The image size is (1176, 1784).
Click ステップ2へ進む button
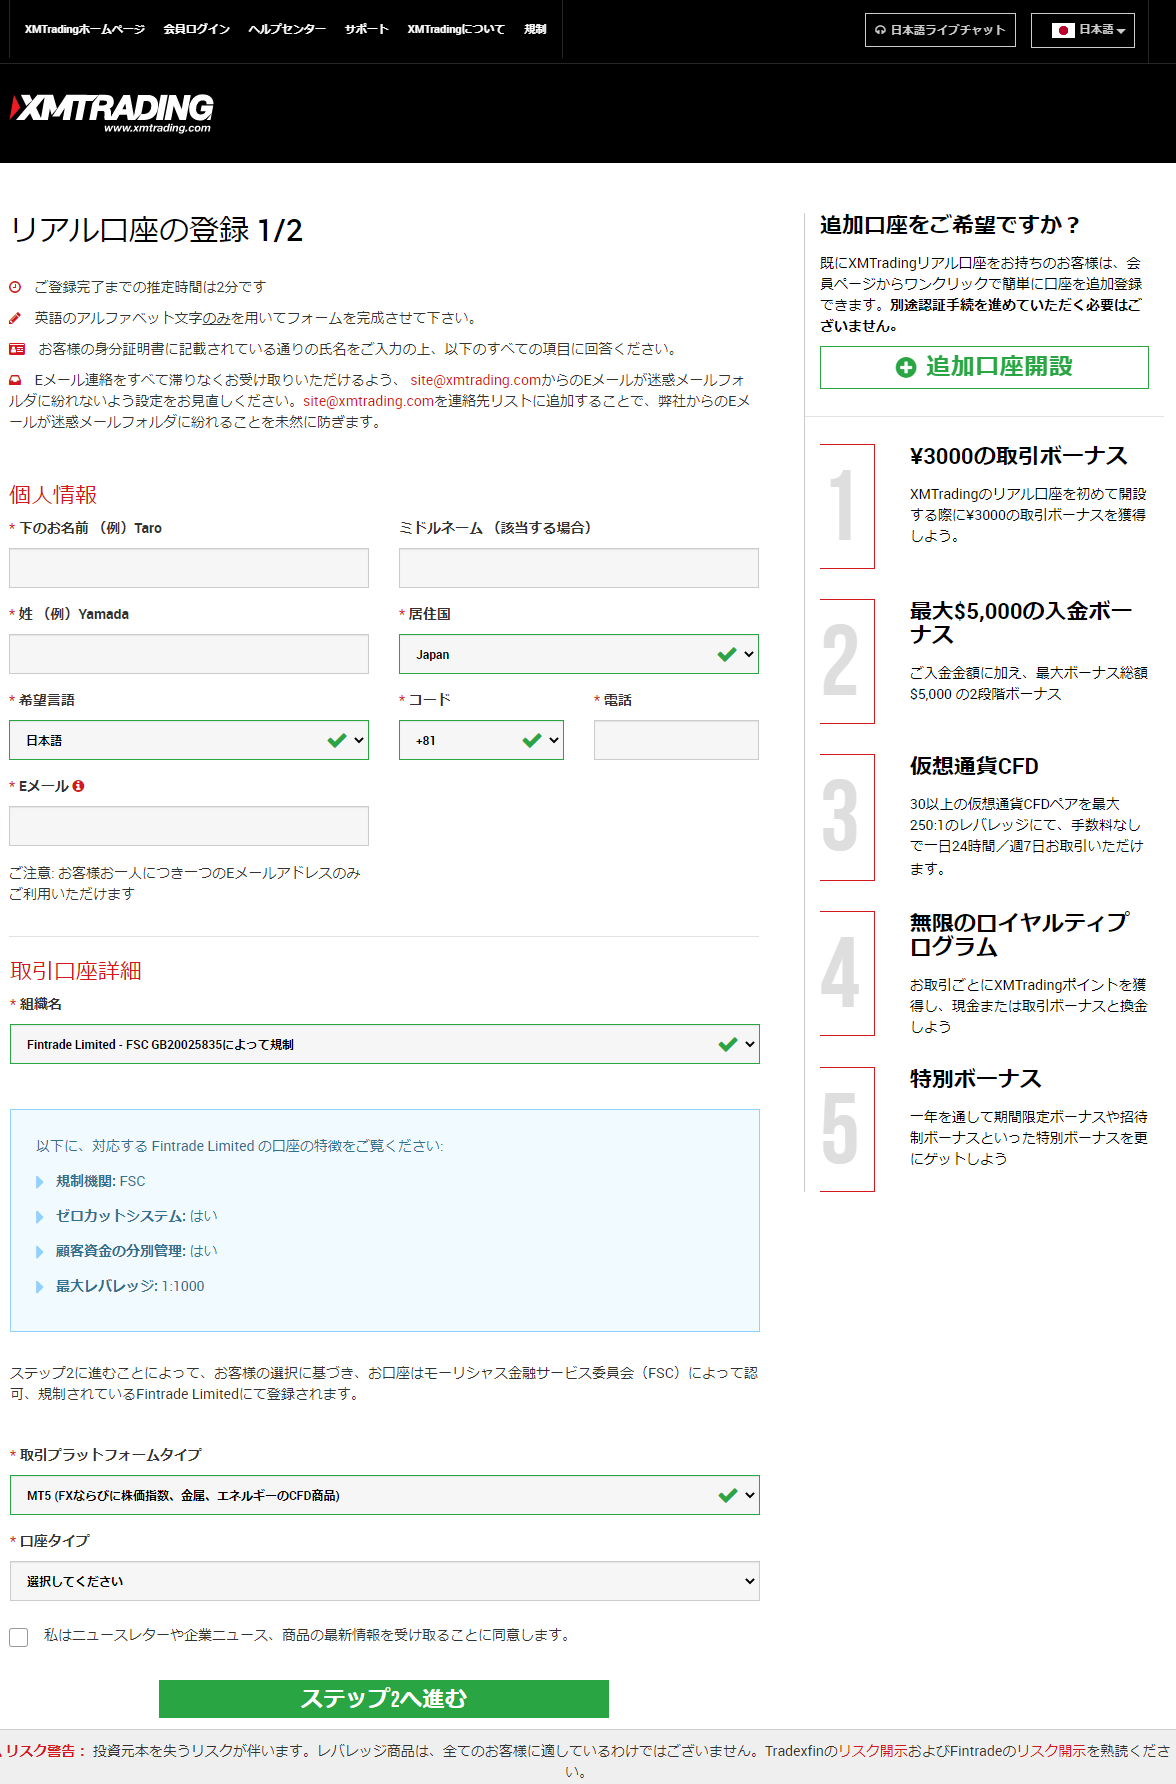click(x=384, y=1699)
